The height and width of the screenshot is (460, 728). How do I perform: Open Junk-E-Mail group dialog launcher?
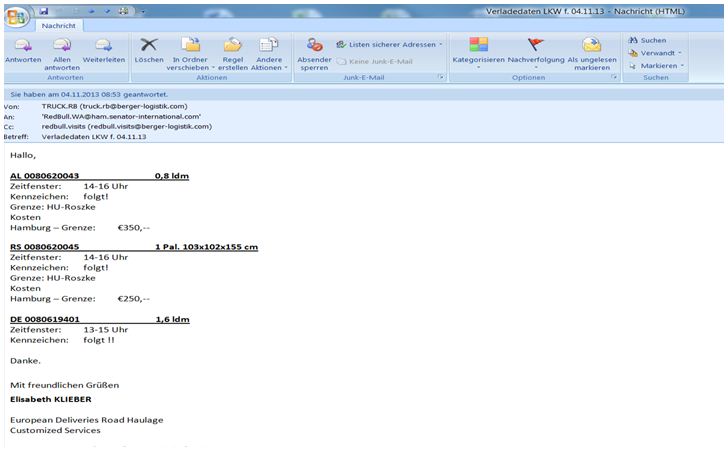(x=441, y=77)
